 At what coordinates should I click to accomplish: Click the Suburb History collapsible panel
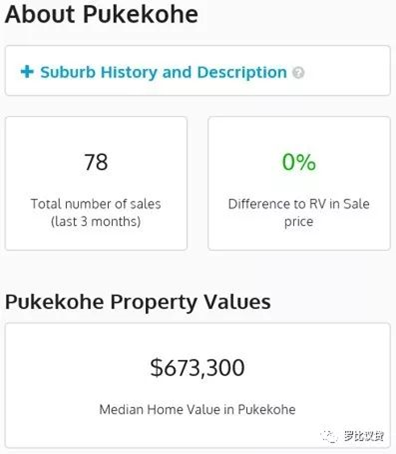click(x=198, y=71)
